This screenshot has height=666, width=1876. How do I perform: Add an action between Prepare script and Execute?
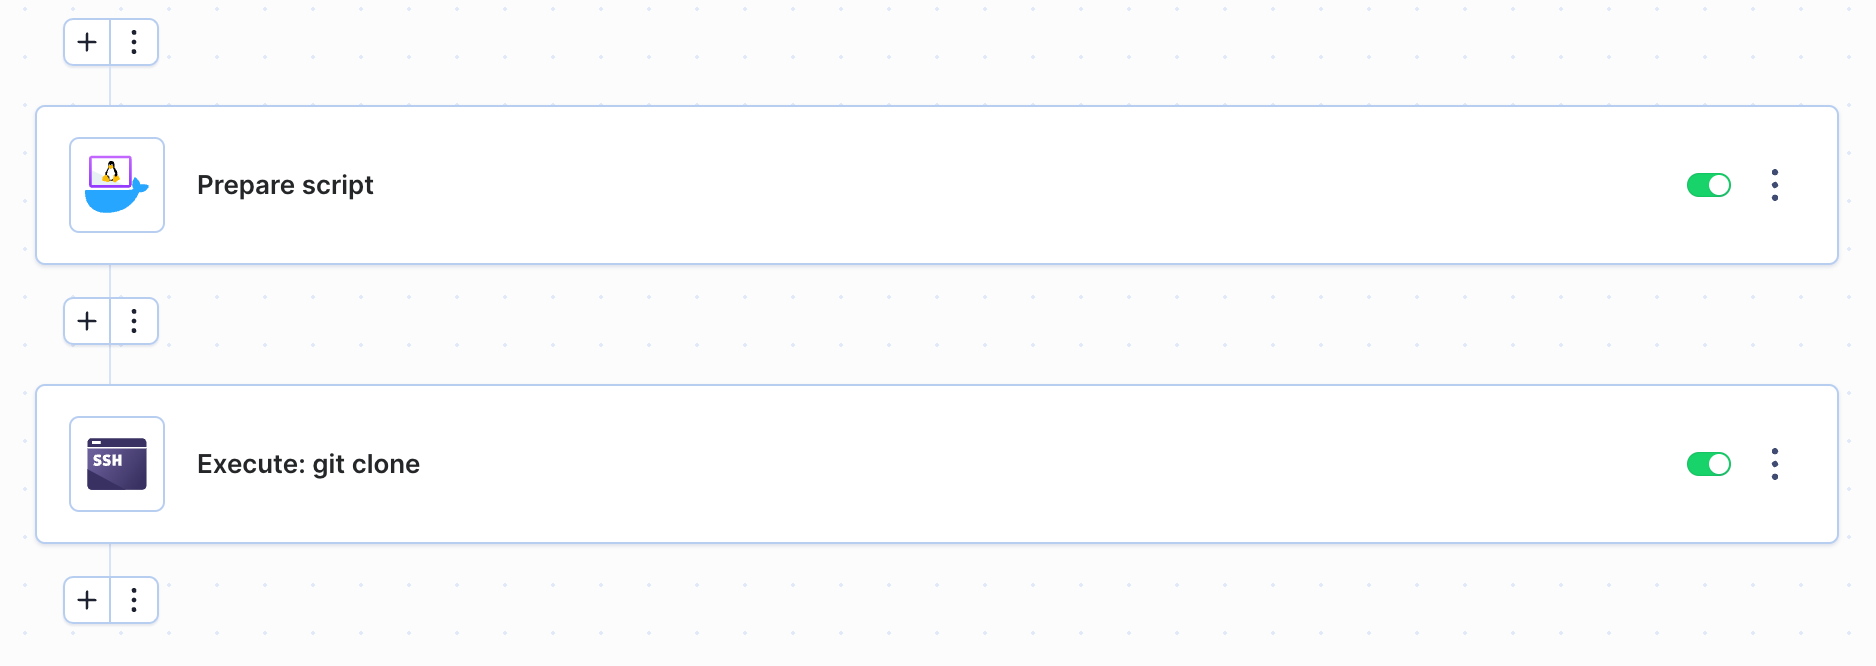87,321
